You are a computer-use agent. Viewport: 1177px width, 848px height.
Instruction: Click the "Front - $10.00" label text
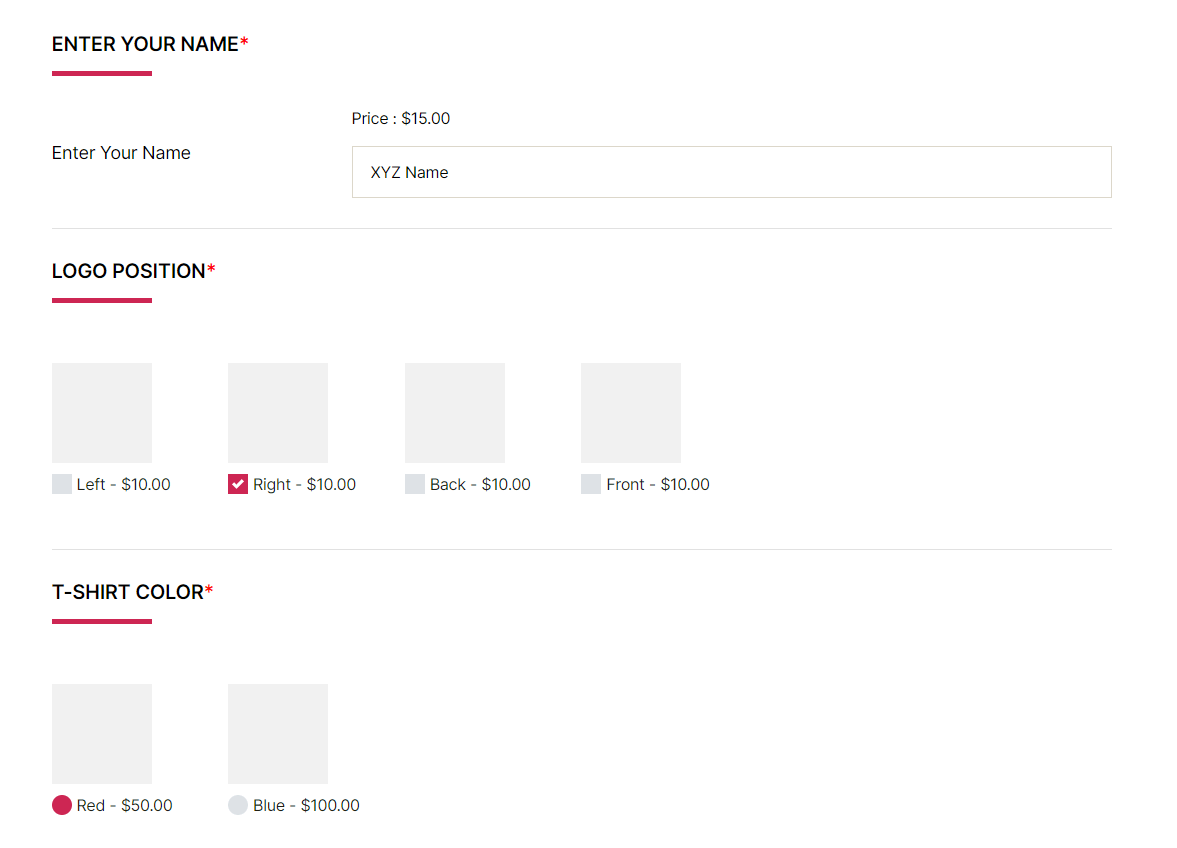658,485
